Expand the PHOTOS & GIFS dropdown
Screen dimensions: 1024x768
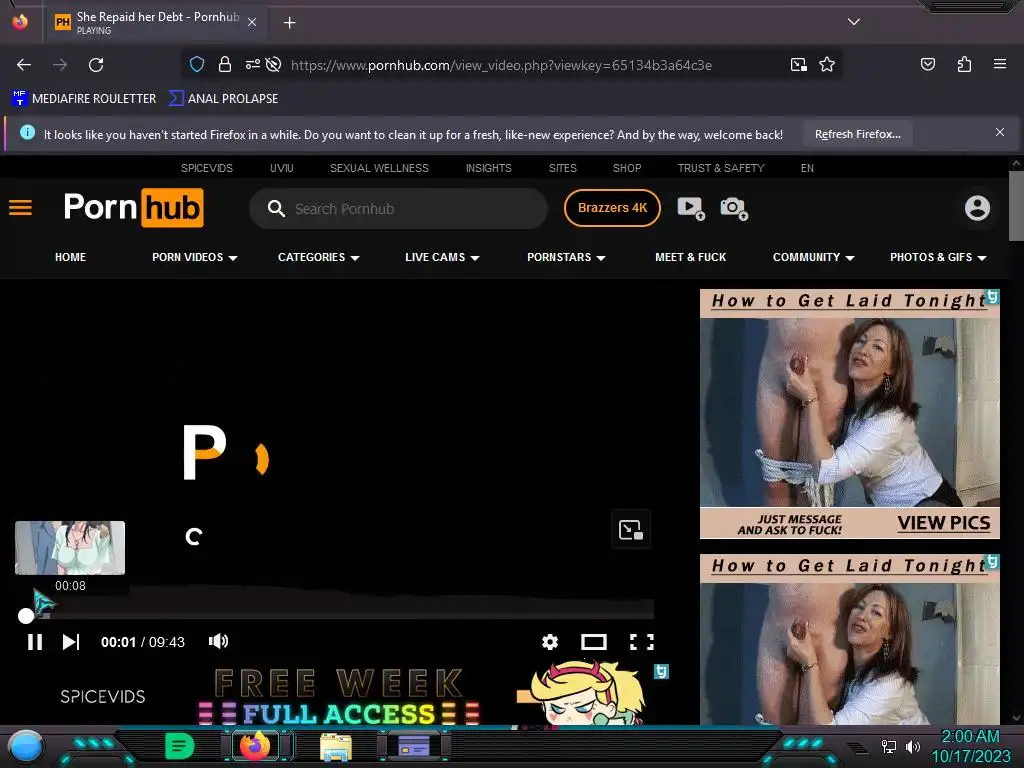938,257
